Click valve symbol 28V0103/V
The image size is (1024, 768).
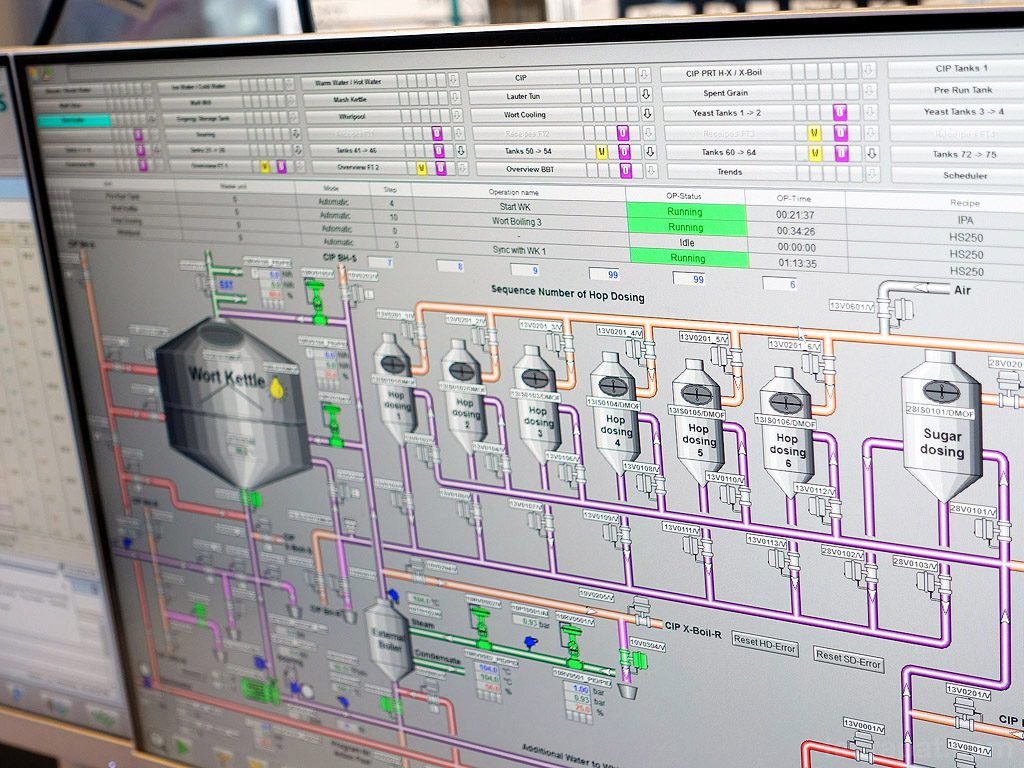coord(934,584)
